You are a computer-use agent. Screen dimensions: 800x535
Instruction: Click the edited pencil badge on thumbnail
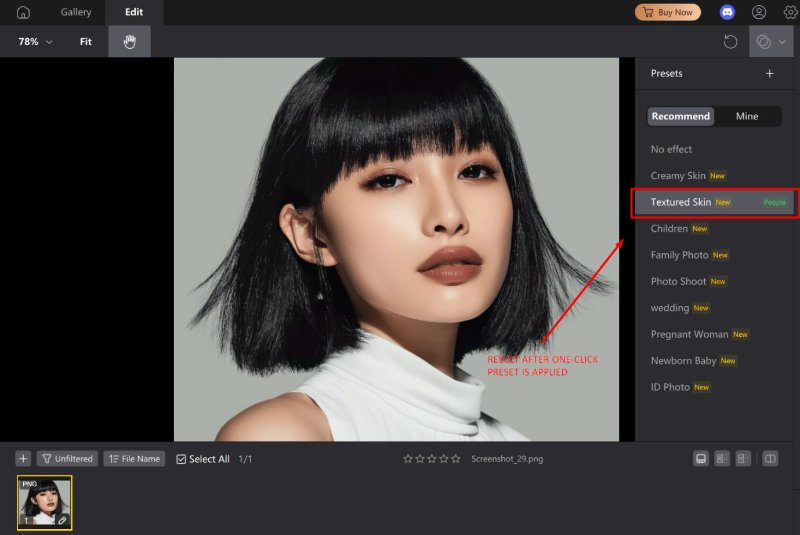62,521
